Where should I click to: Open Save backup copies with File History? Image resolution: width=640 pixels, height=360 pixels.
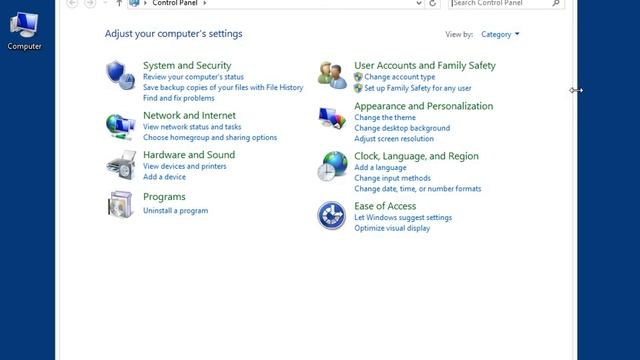coord(223,87)
